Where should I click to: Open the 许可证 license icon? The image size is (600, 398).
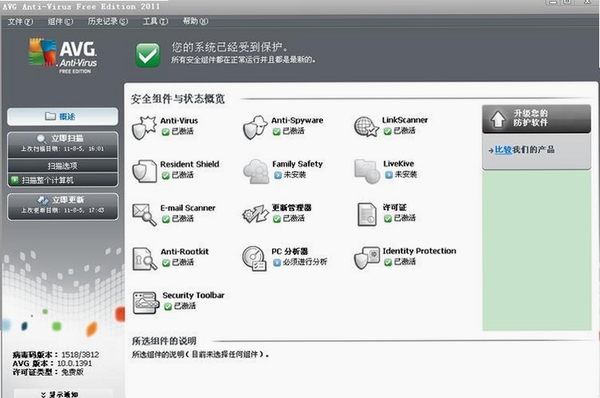point(367,214)
